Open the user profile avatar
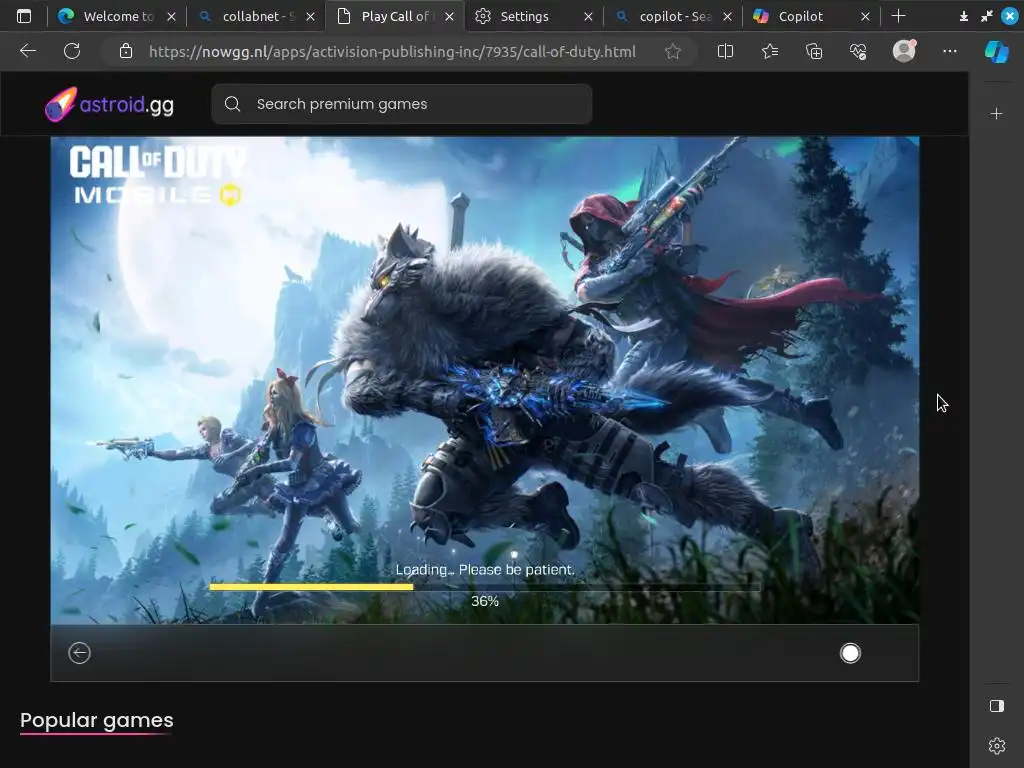The image size is (1024, 768). (x=904, y=50)
